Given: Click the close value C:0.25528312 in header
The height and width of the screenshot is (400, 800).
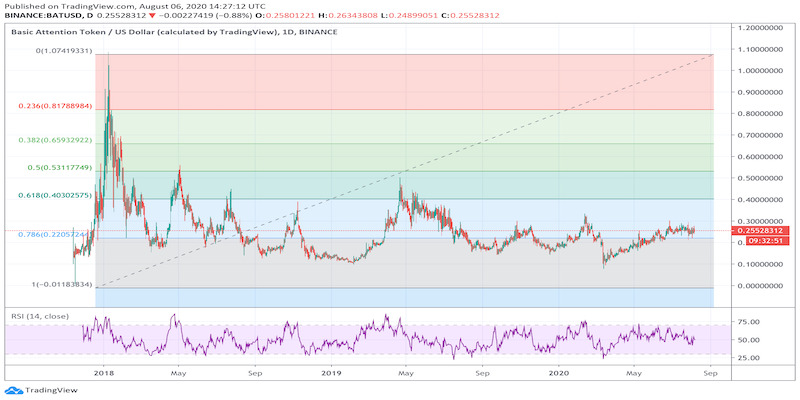Looking at the screenshot, I should [470, 16].
